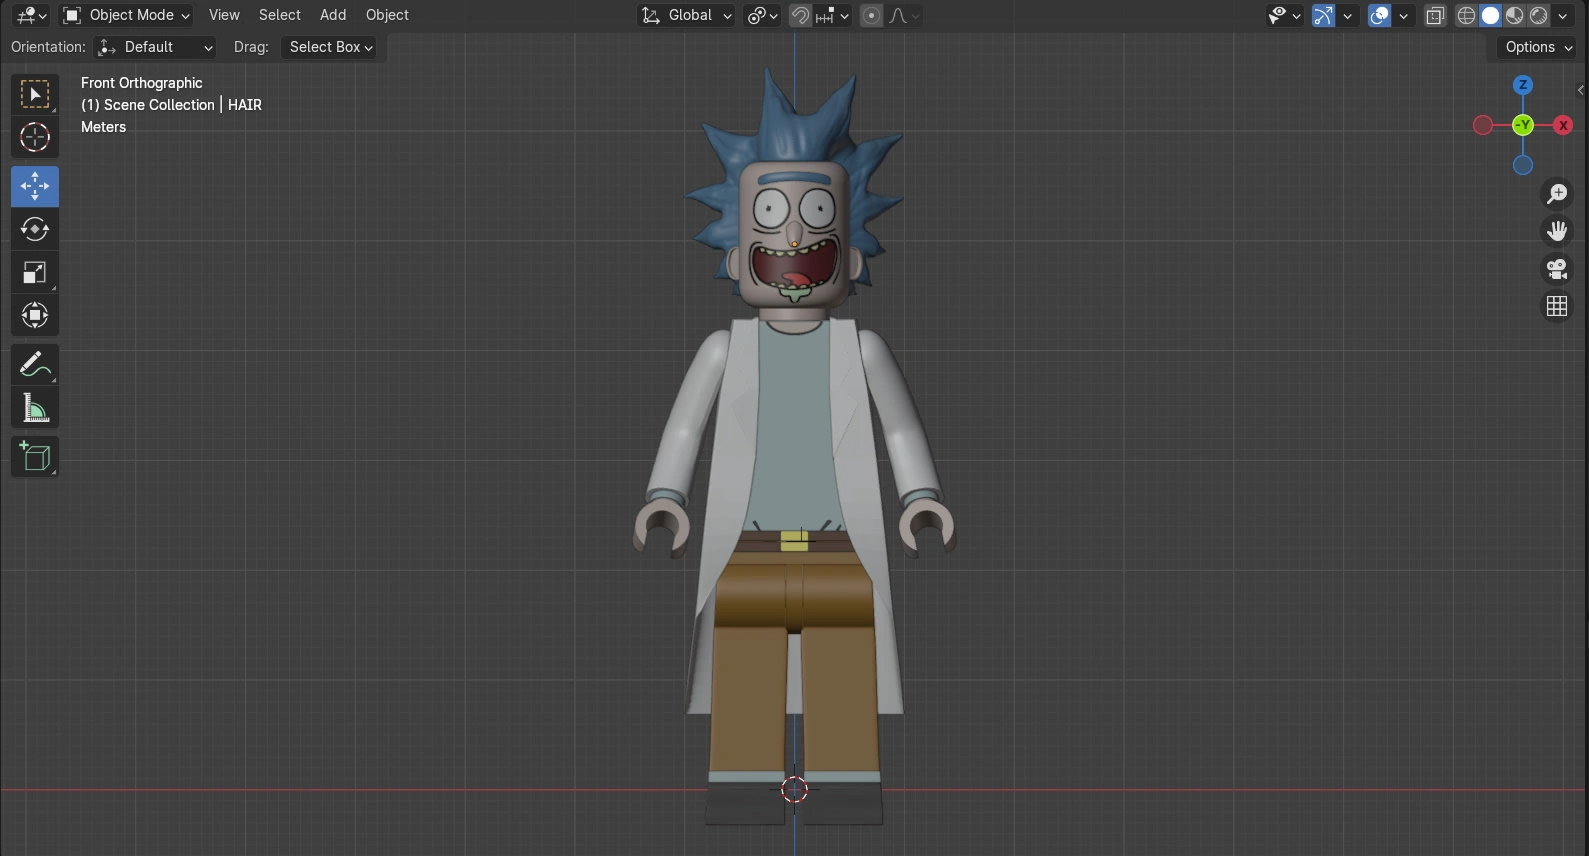This screenshot has width=1589, height=856.
Task: Click the red X axis on gizmo
Action: 1563,125
